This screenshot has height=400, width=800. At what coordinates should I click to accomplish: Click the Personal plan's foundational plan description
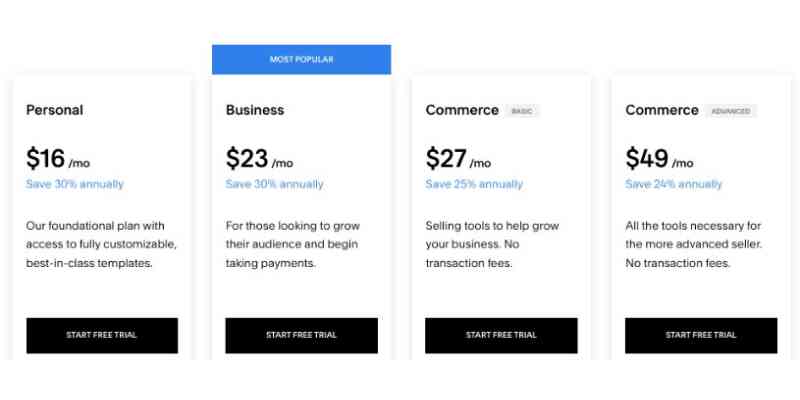(x=101, y=244)
